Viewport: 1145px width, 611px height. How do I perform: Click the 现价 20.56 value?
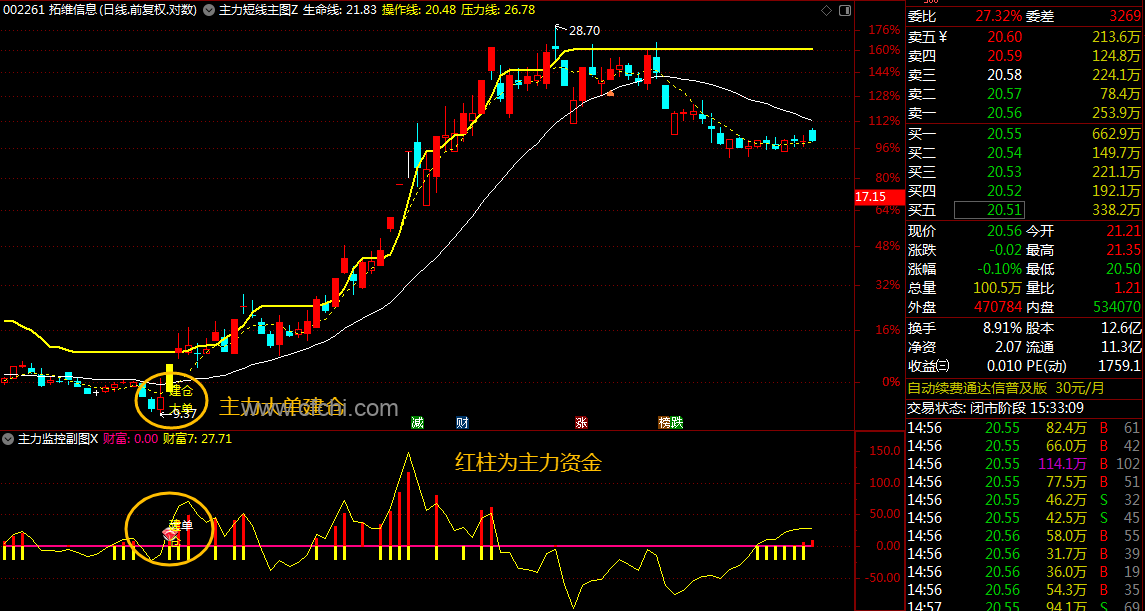pos(1006,231)
